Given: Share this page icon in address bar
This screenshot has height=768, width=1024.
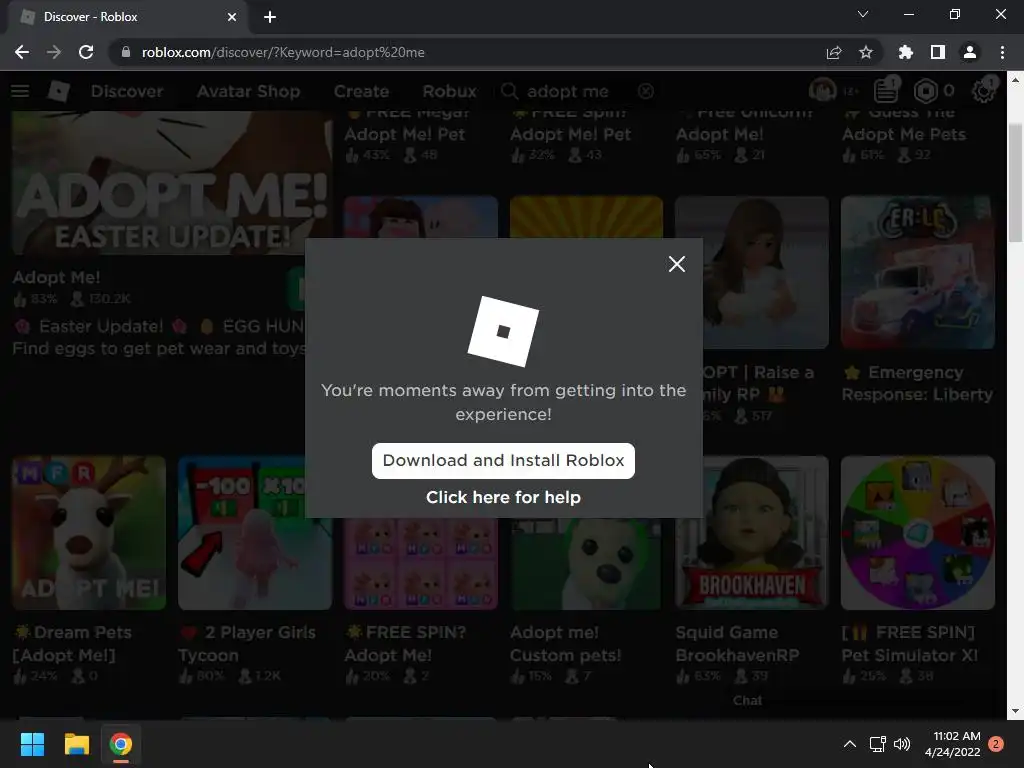Looking at the screenshot, I should (x=834, y=52).
